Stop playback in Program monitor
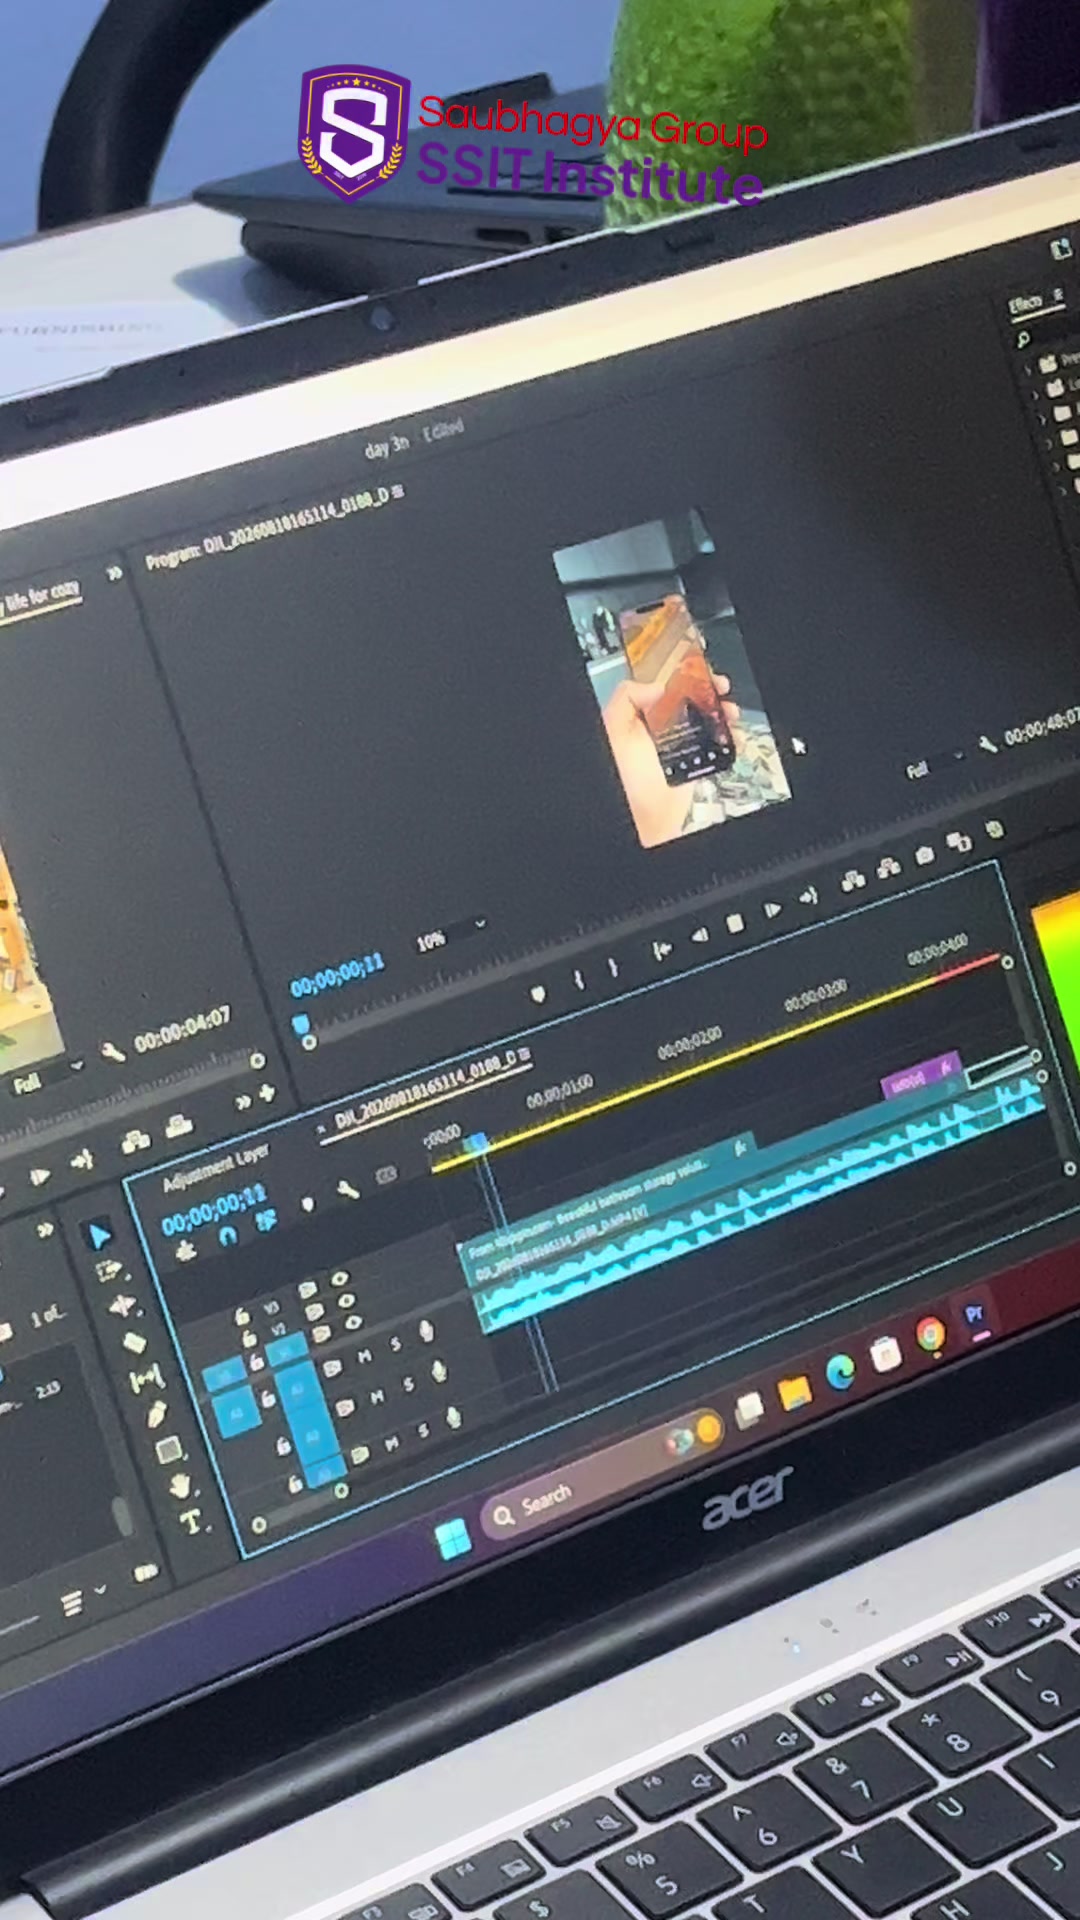Screen dimensions: 1080x1920 [x=735, y=923]
